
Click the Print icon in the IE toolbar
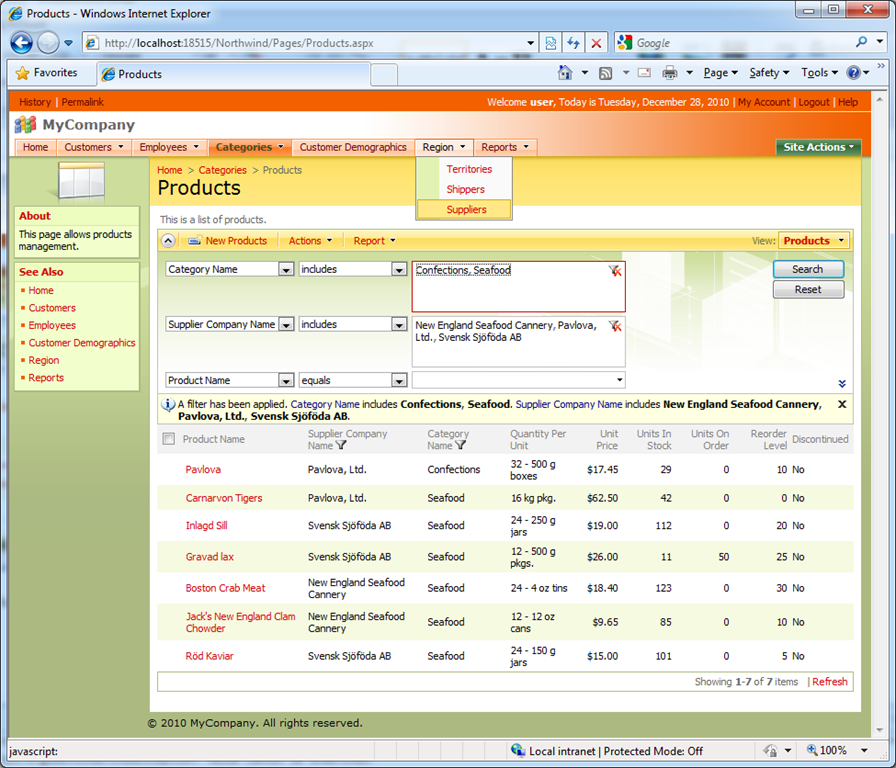[669, 73]
